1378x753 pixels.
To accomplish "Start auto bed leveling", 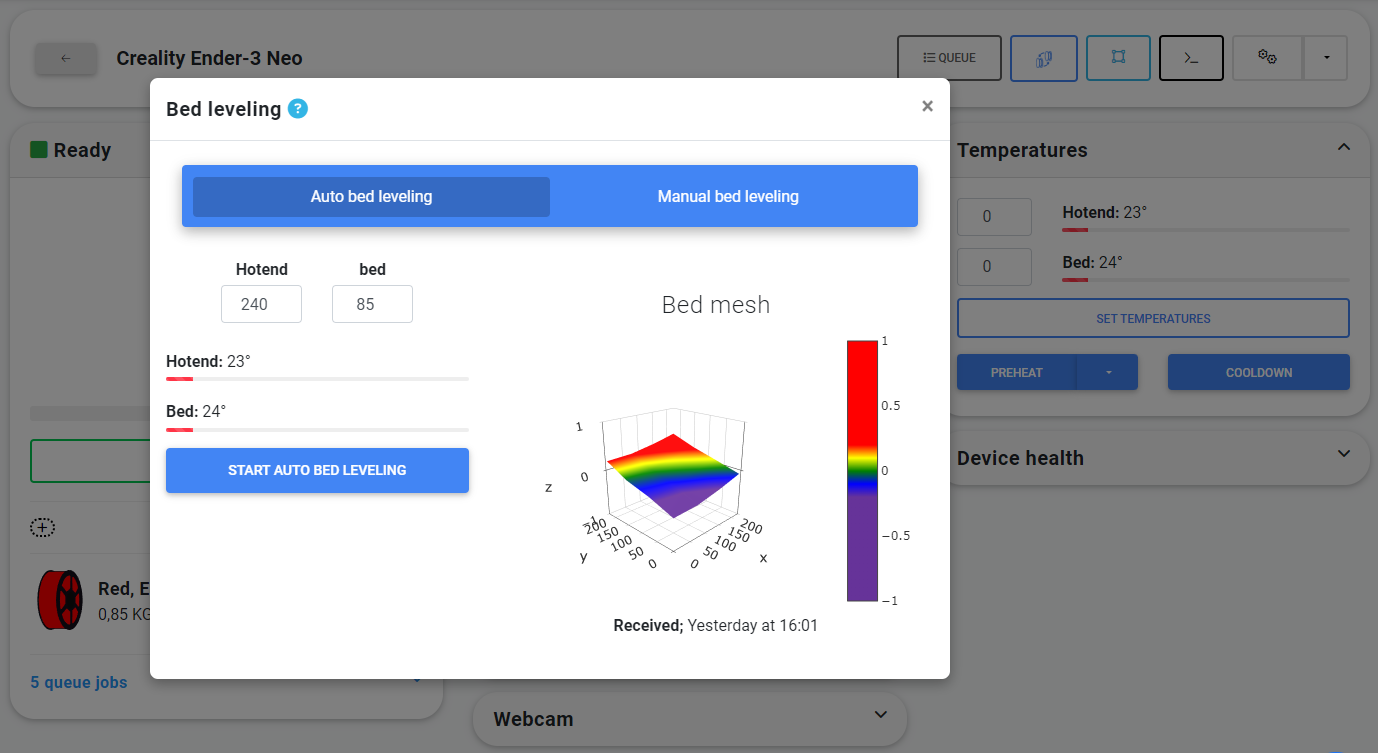I will [x=317, y=470].
